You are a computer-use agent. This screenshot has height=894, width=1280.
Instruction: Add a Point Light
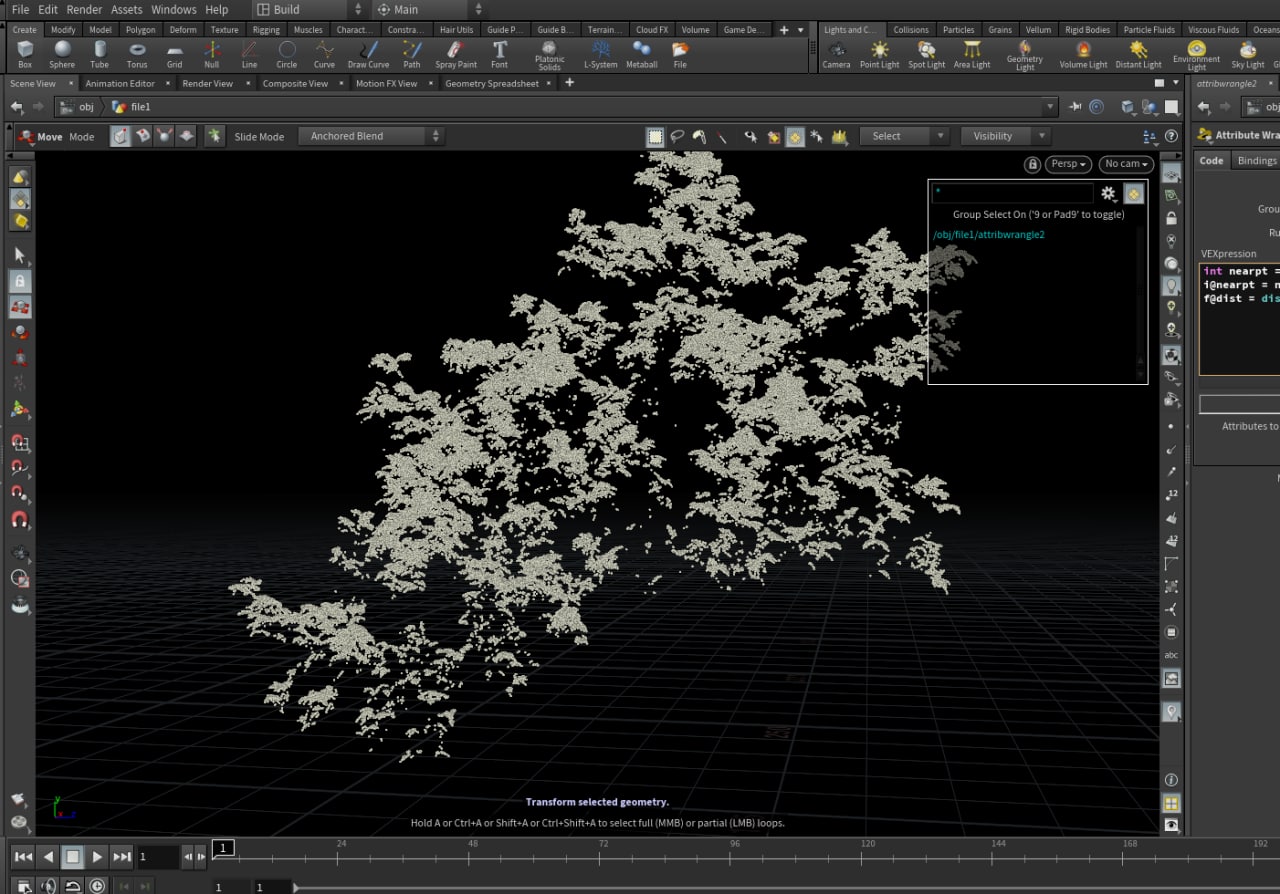880,54
